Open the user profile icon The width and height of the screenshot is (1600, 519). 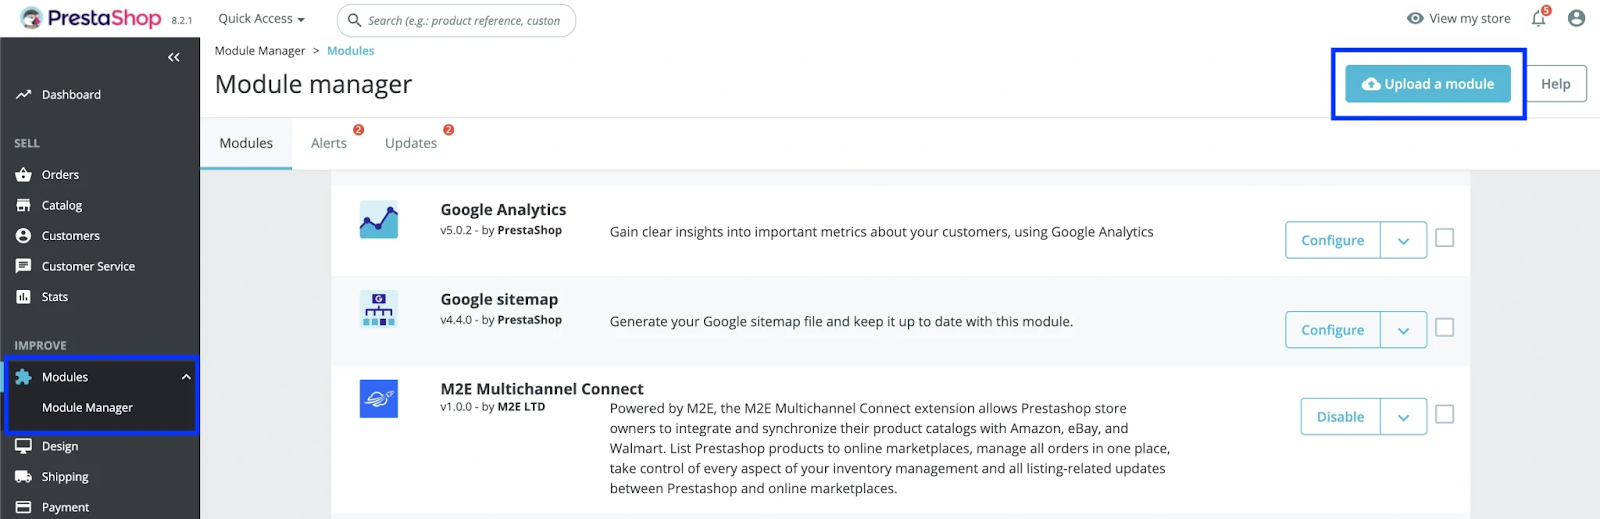point(1577,18)
